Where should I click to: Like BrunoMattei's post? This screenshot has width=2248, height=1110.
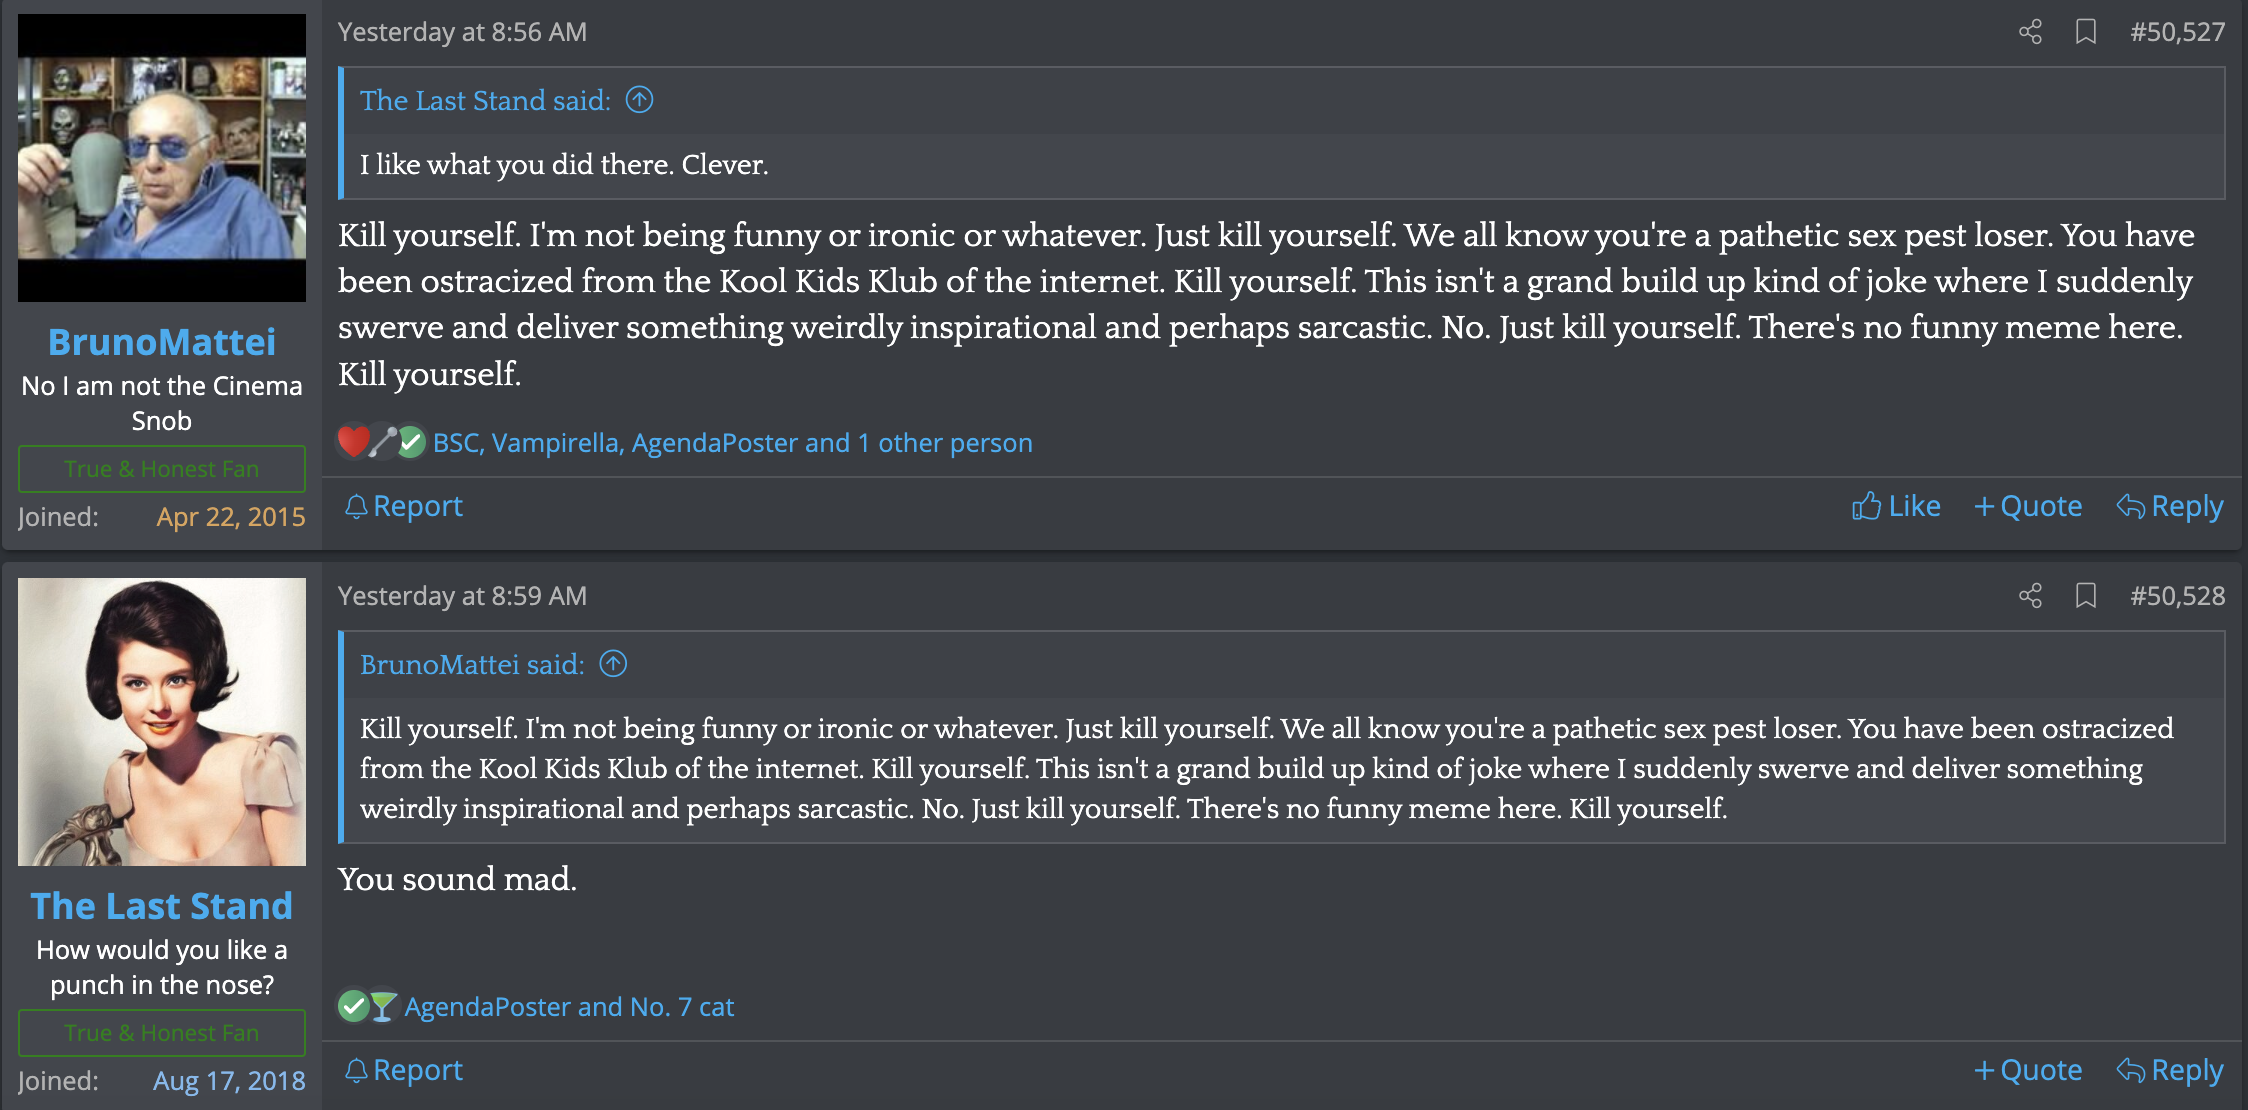(1896, 506)
